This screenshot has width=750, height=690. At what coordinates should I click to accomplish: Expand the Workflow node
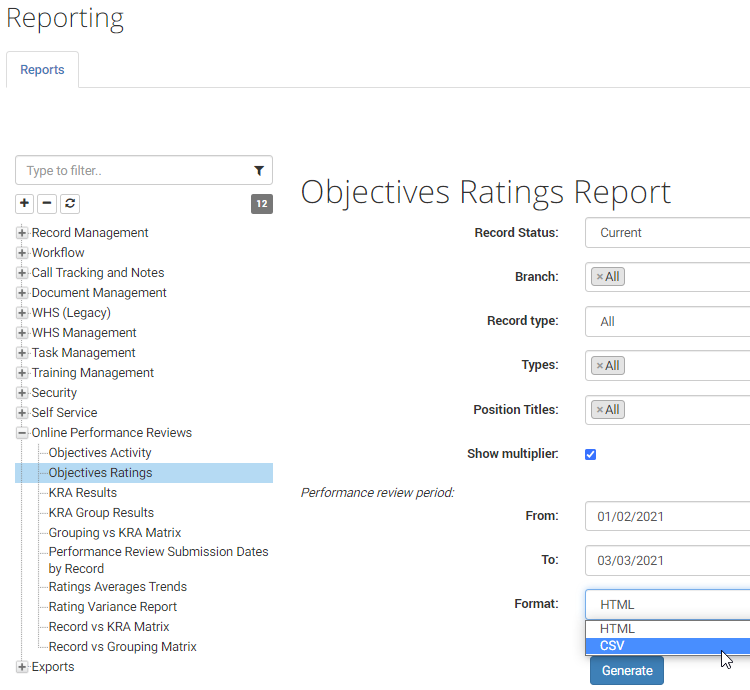[22, 253]
